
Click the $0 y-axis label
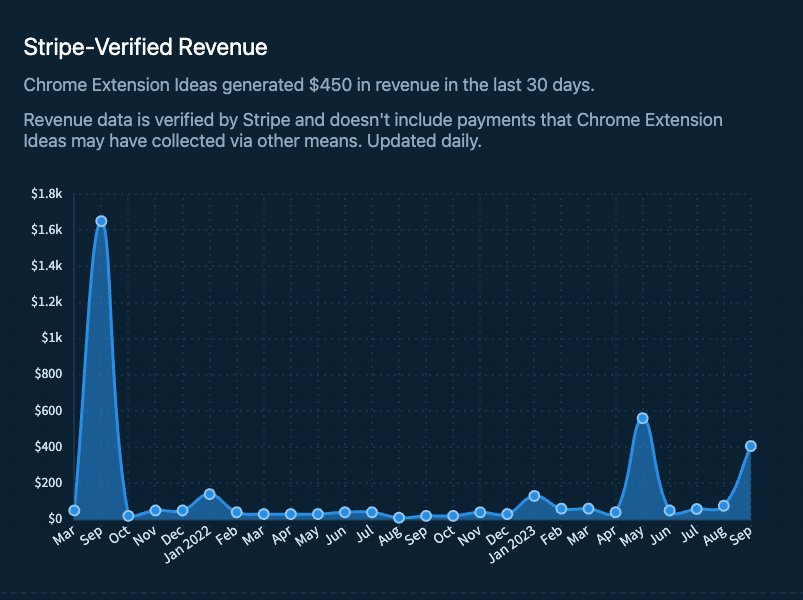[x=53, y=518]
